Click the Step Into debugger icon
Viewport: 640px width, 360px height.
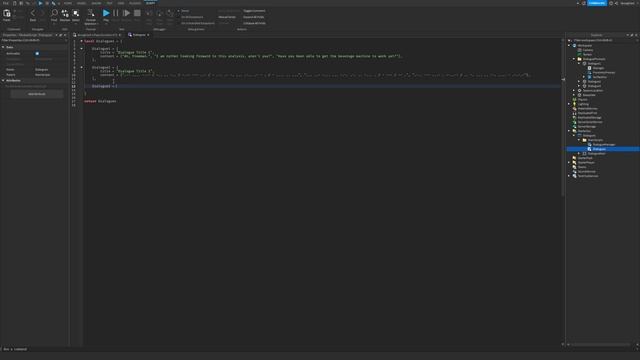tap(149, 13)
